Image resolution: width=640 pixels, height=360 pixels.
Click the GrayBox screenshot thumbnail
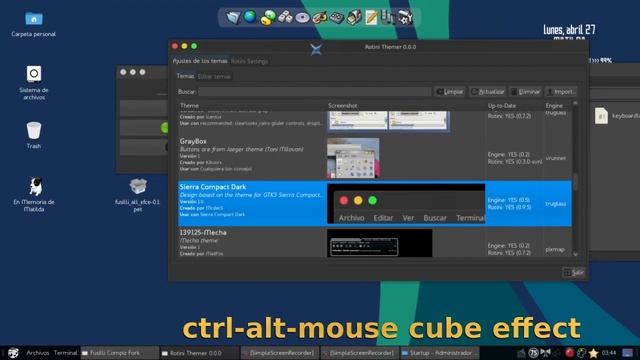[x=353, y=158]
